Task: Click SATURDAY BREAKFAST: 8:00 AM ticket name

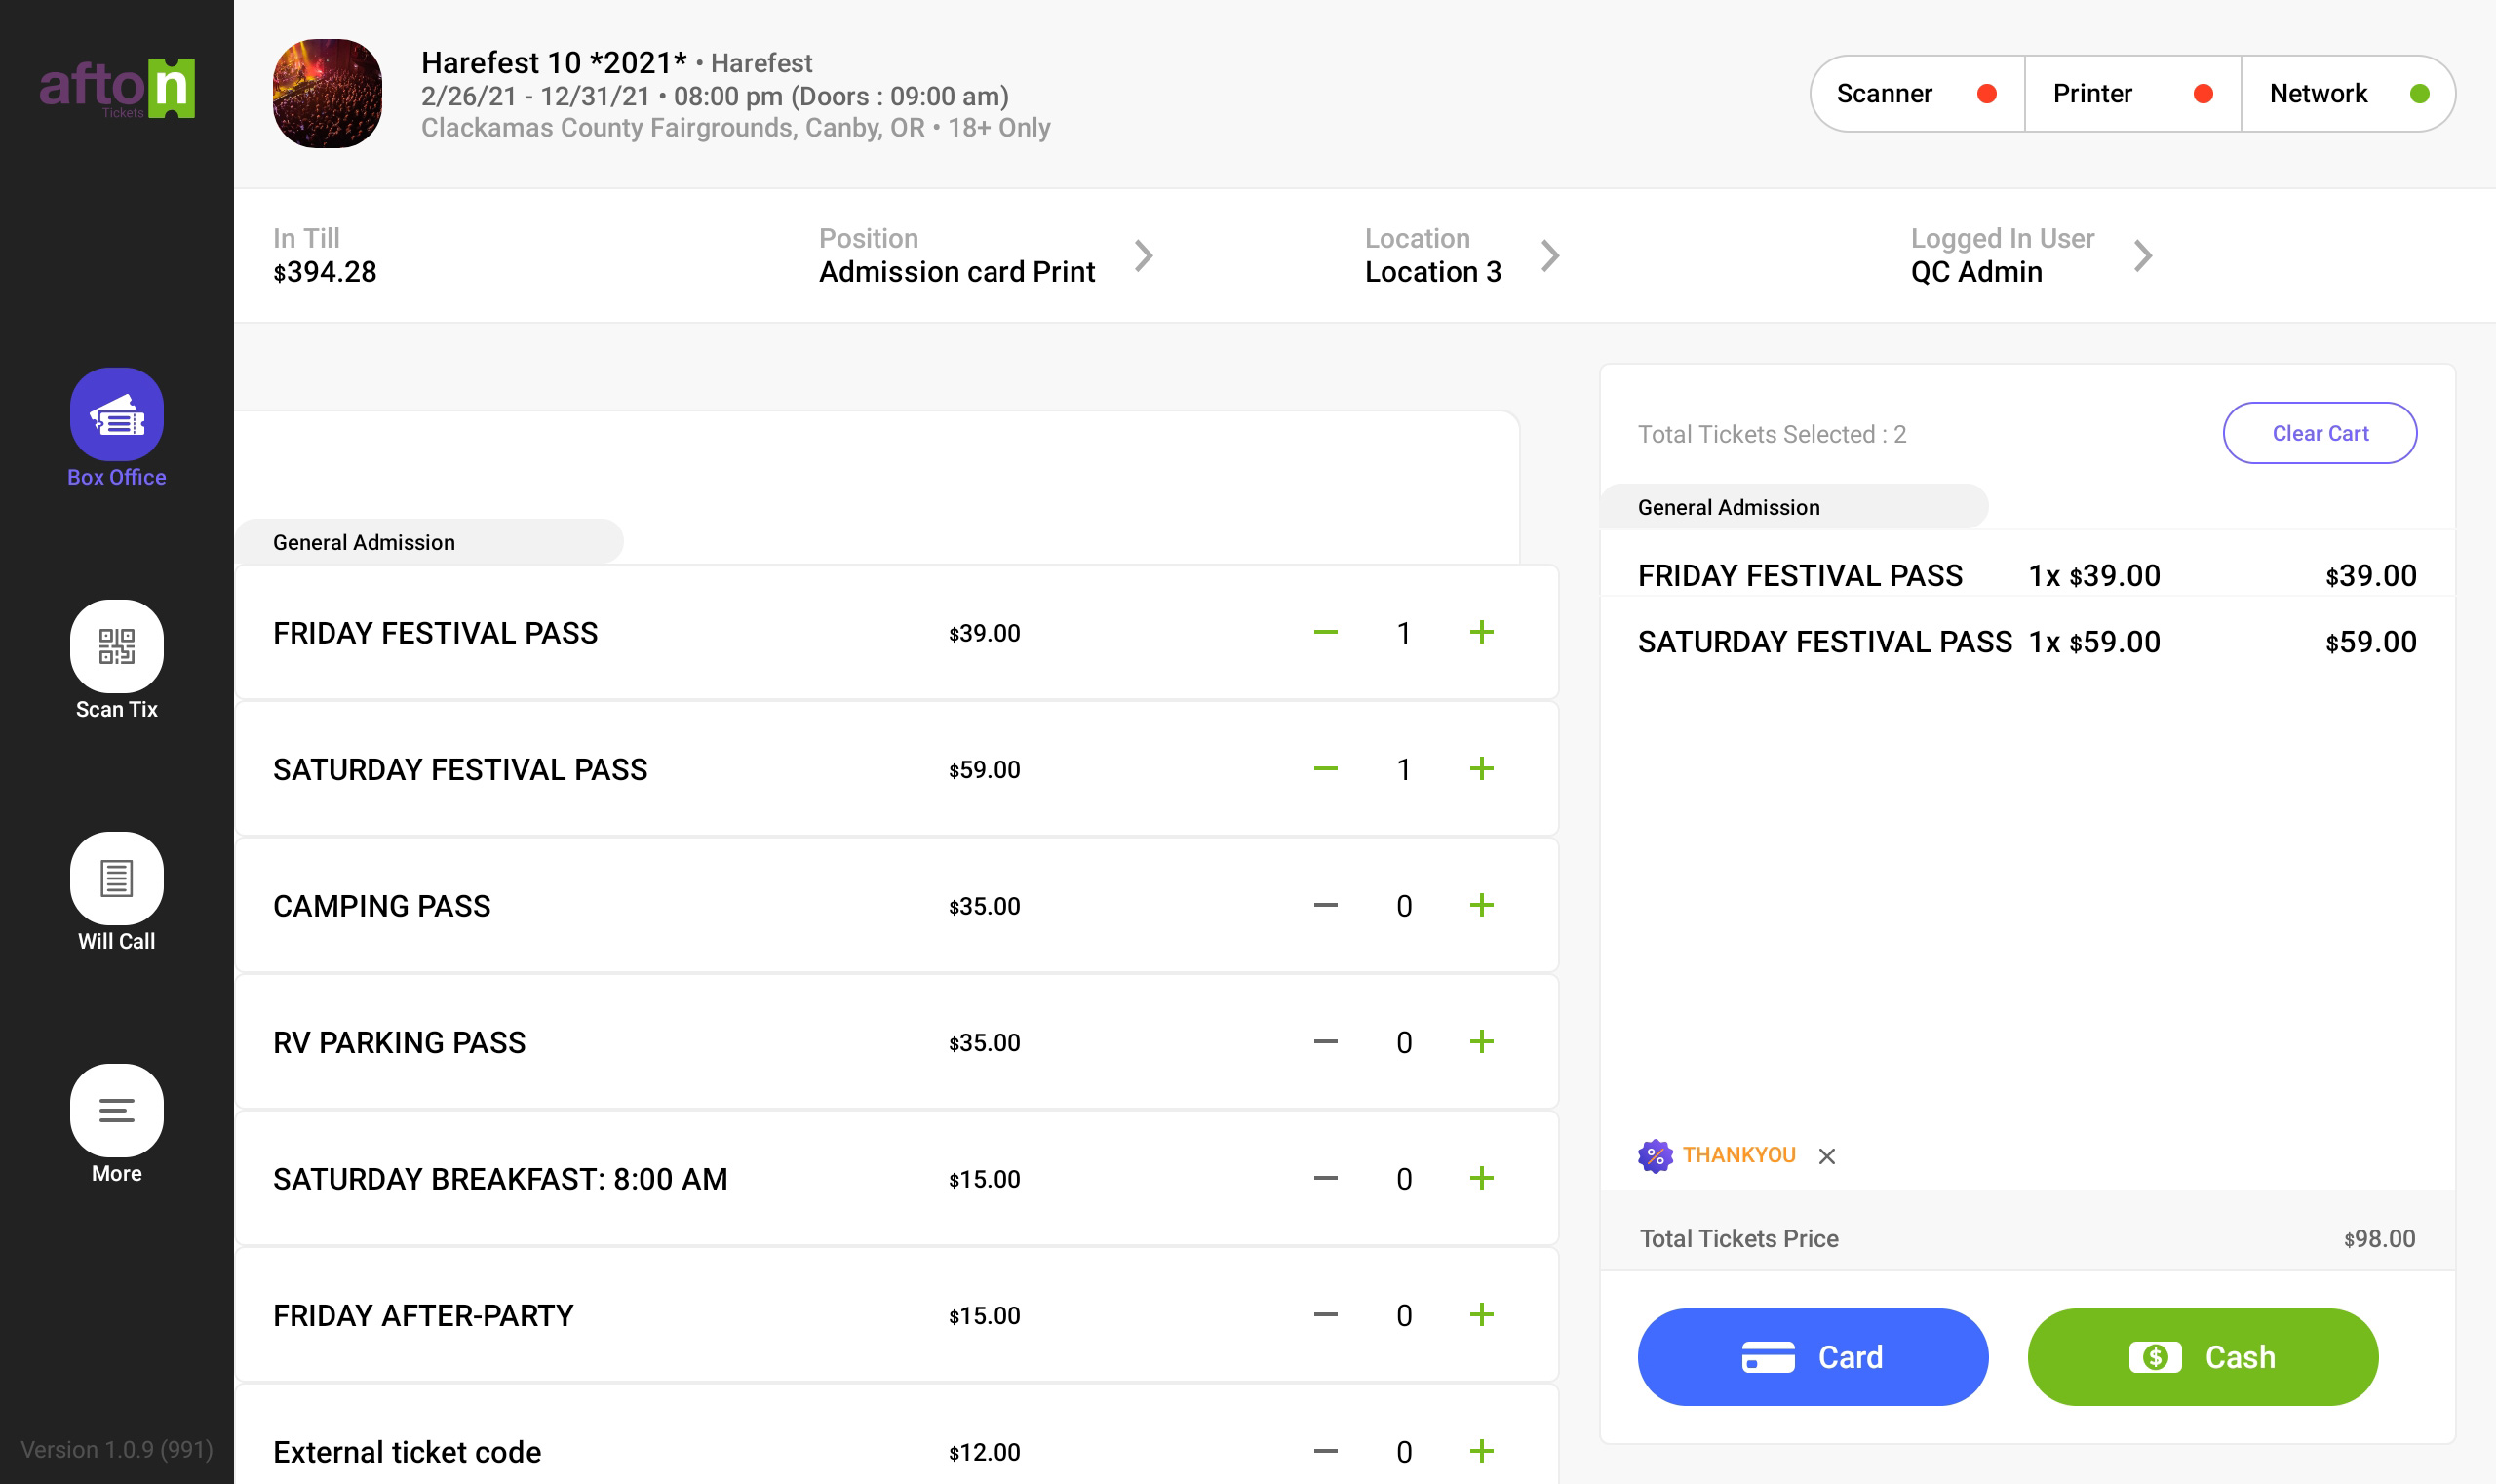Action: 500,1179
